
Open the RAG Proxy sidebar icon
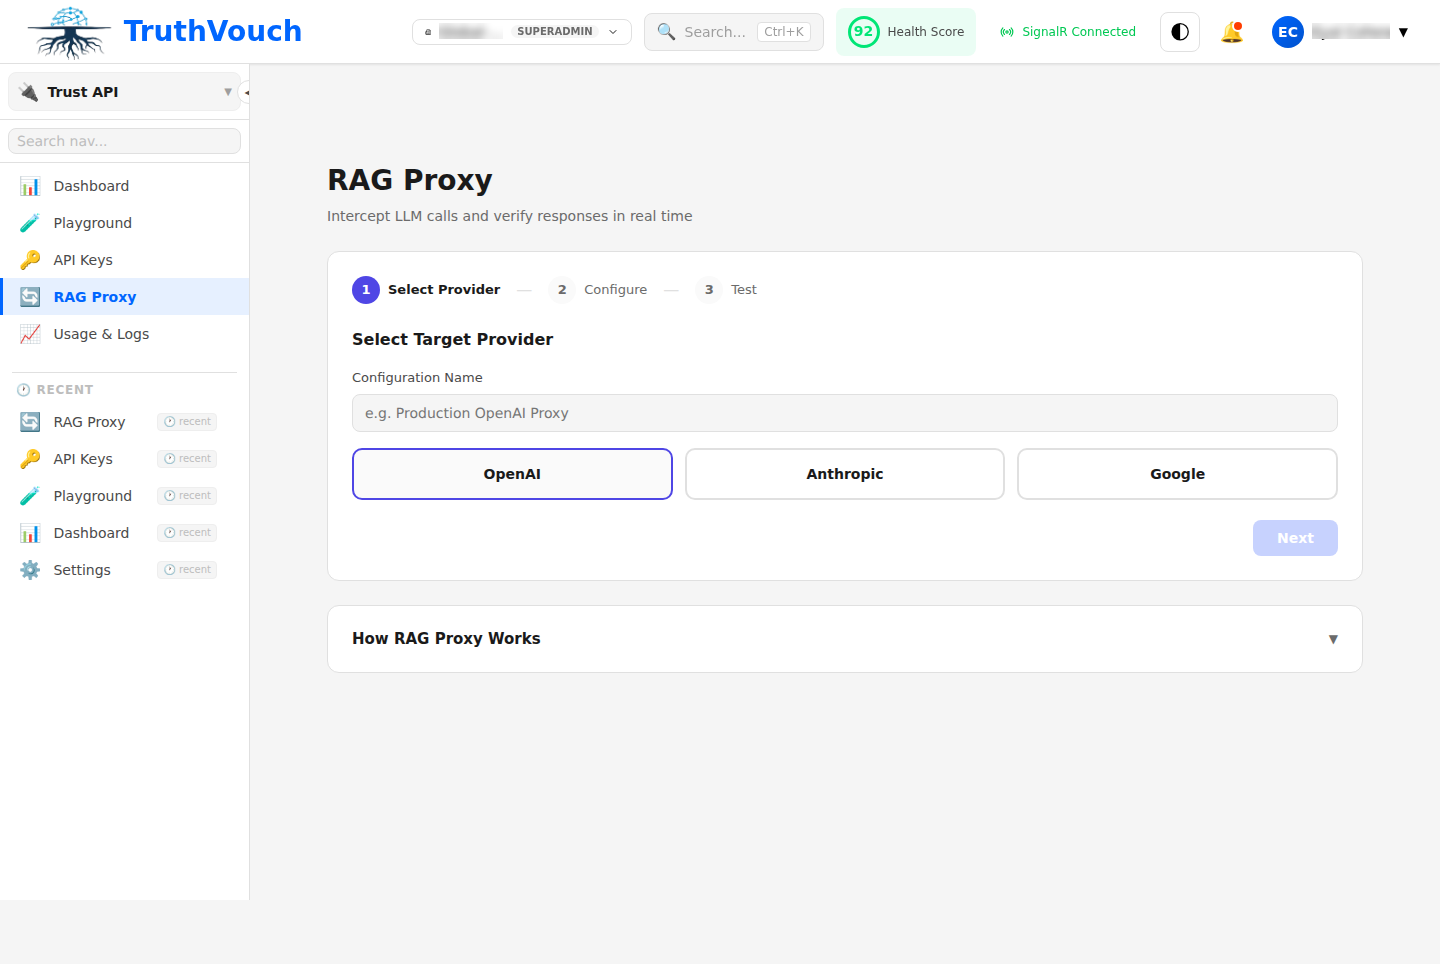[29, 296]
